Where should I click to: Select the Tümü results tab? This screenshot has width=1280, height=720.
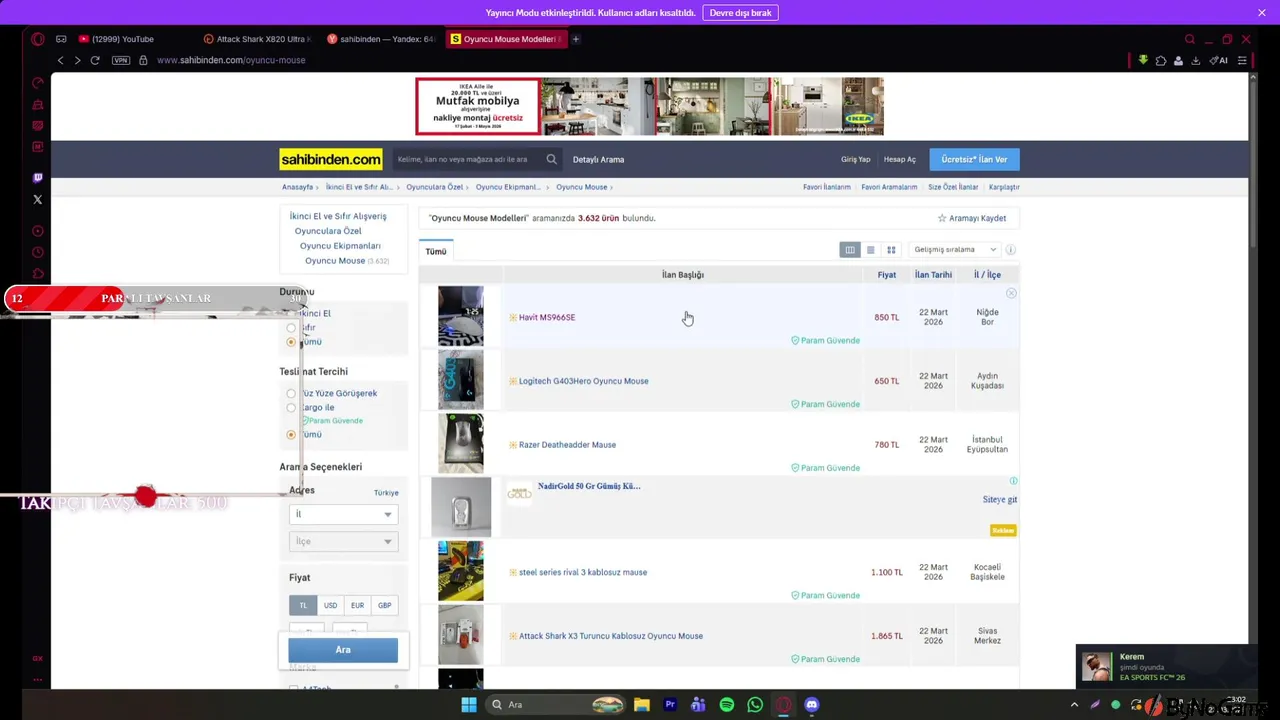(x=436, y=251)
